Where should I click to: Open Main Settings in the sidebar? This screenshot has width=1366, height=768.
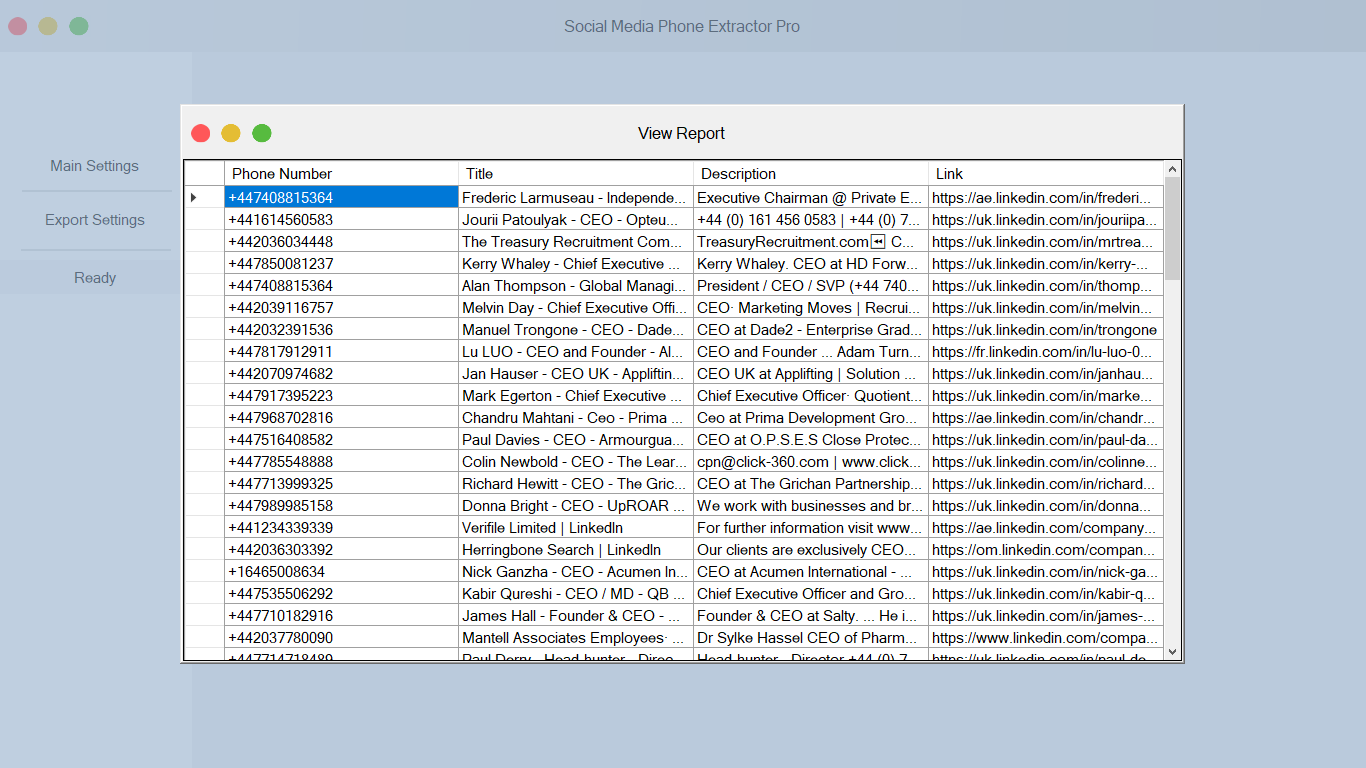pyautogui.click(x=95, y=166)
